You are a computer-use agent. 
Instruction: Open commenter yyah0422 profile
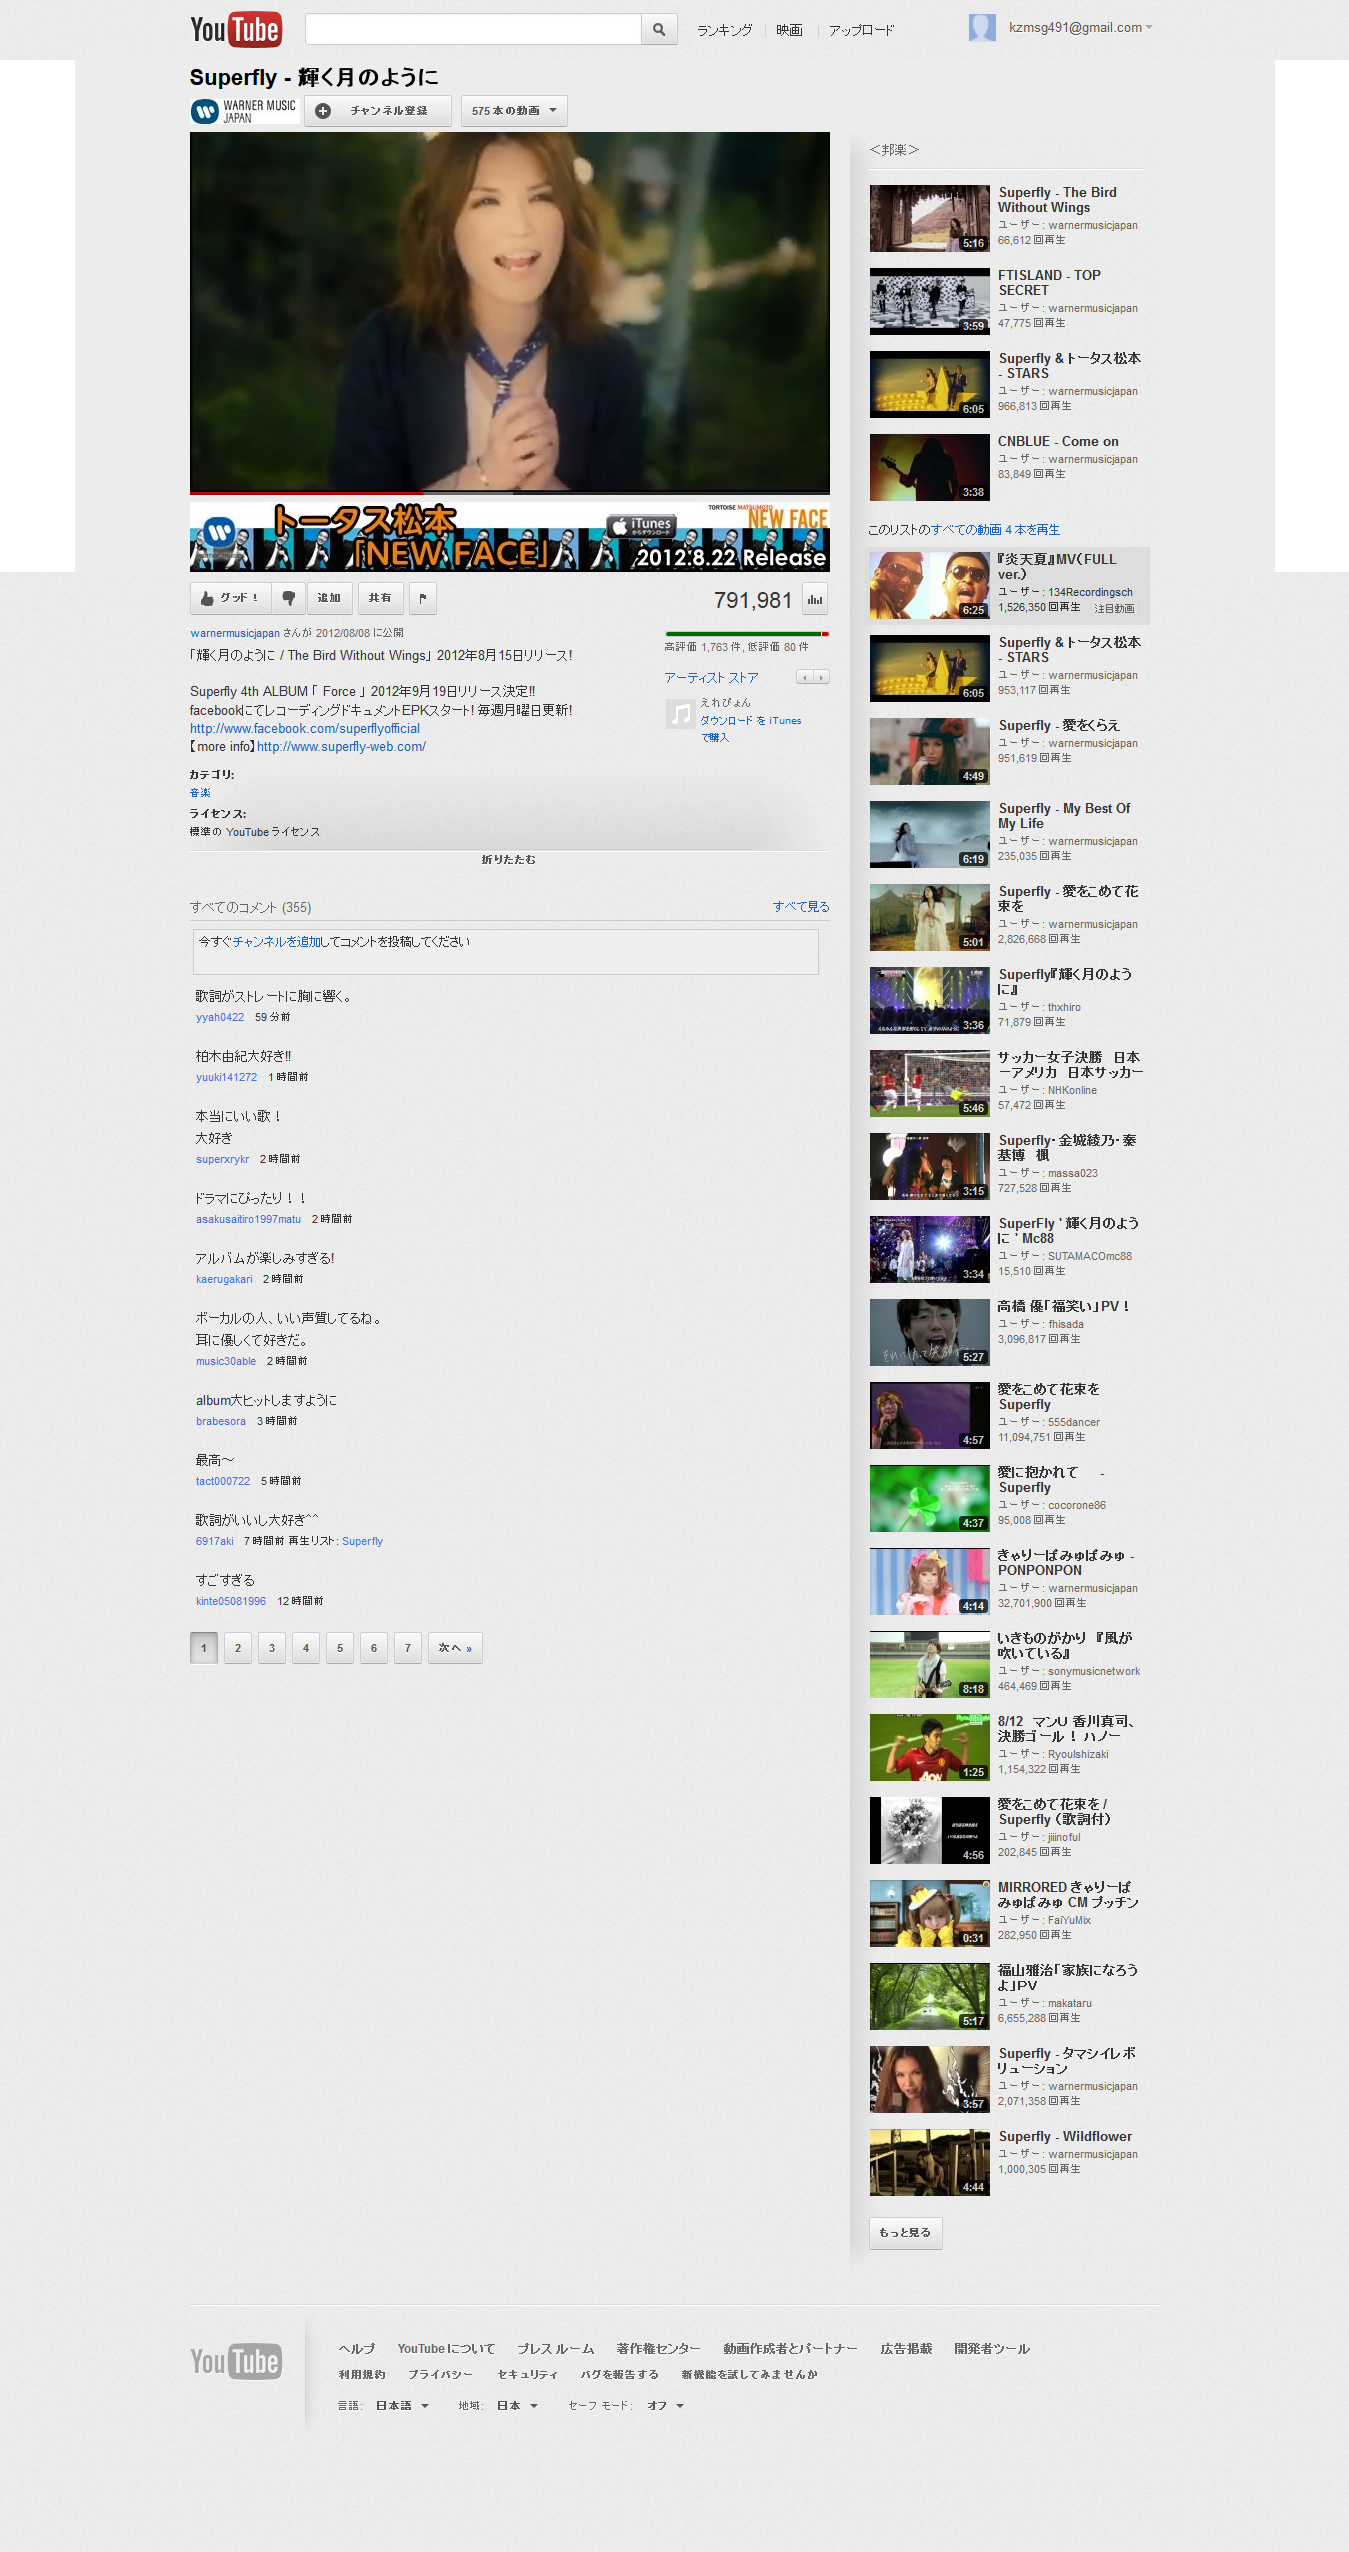click(220, 1017)
